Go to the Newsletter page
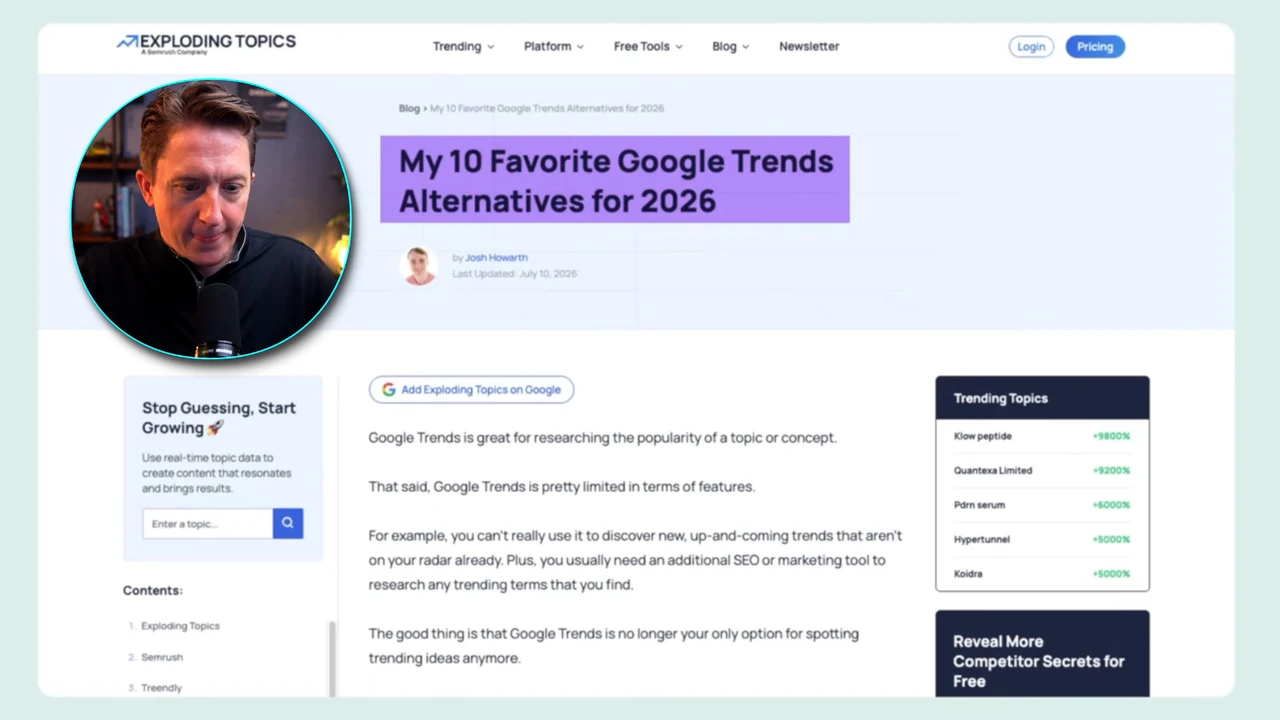The width and height of the screenshot is (1280, 720). click(x=809, y=46)
